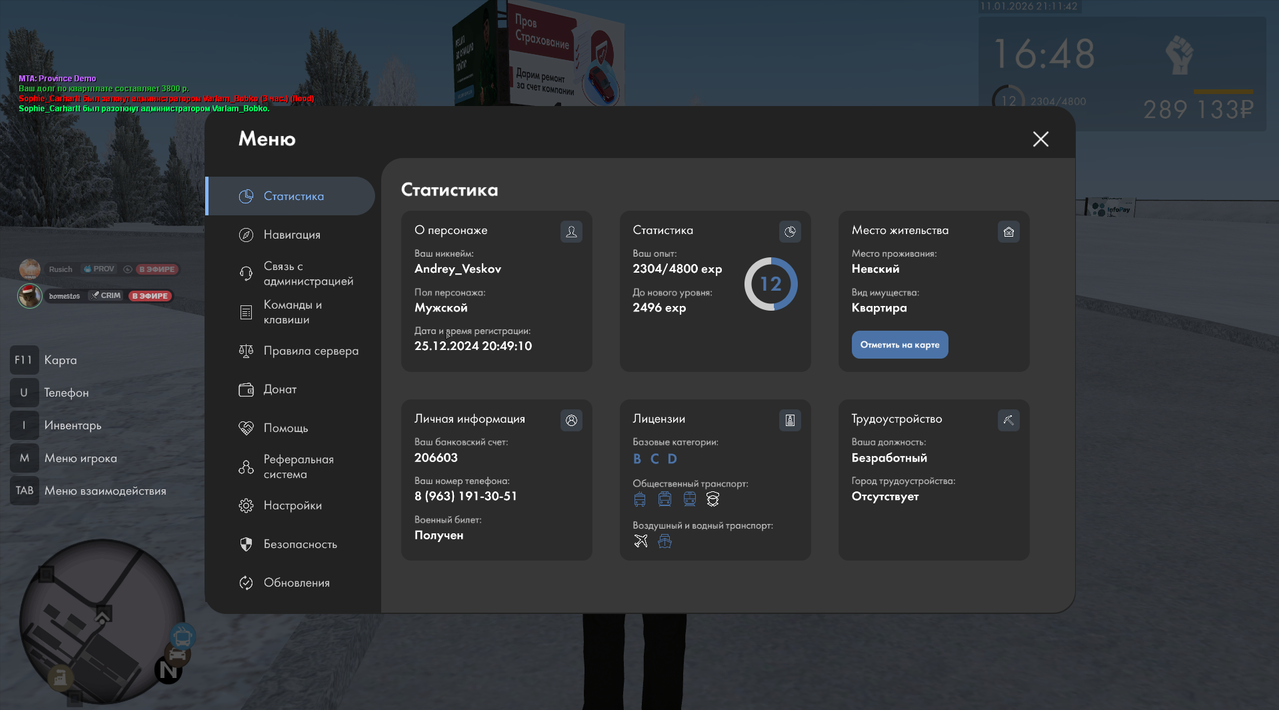
Task: Click the residence value Невский
Action: [876, 269]
